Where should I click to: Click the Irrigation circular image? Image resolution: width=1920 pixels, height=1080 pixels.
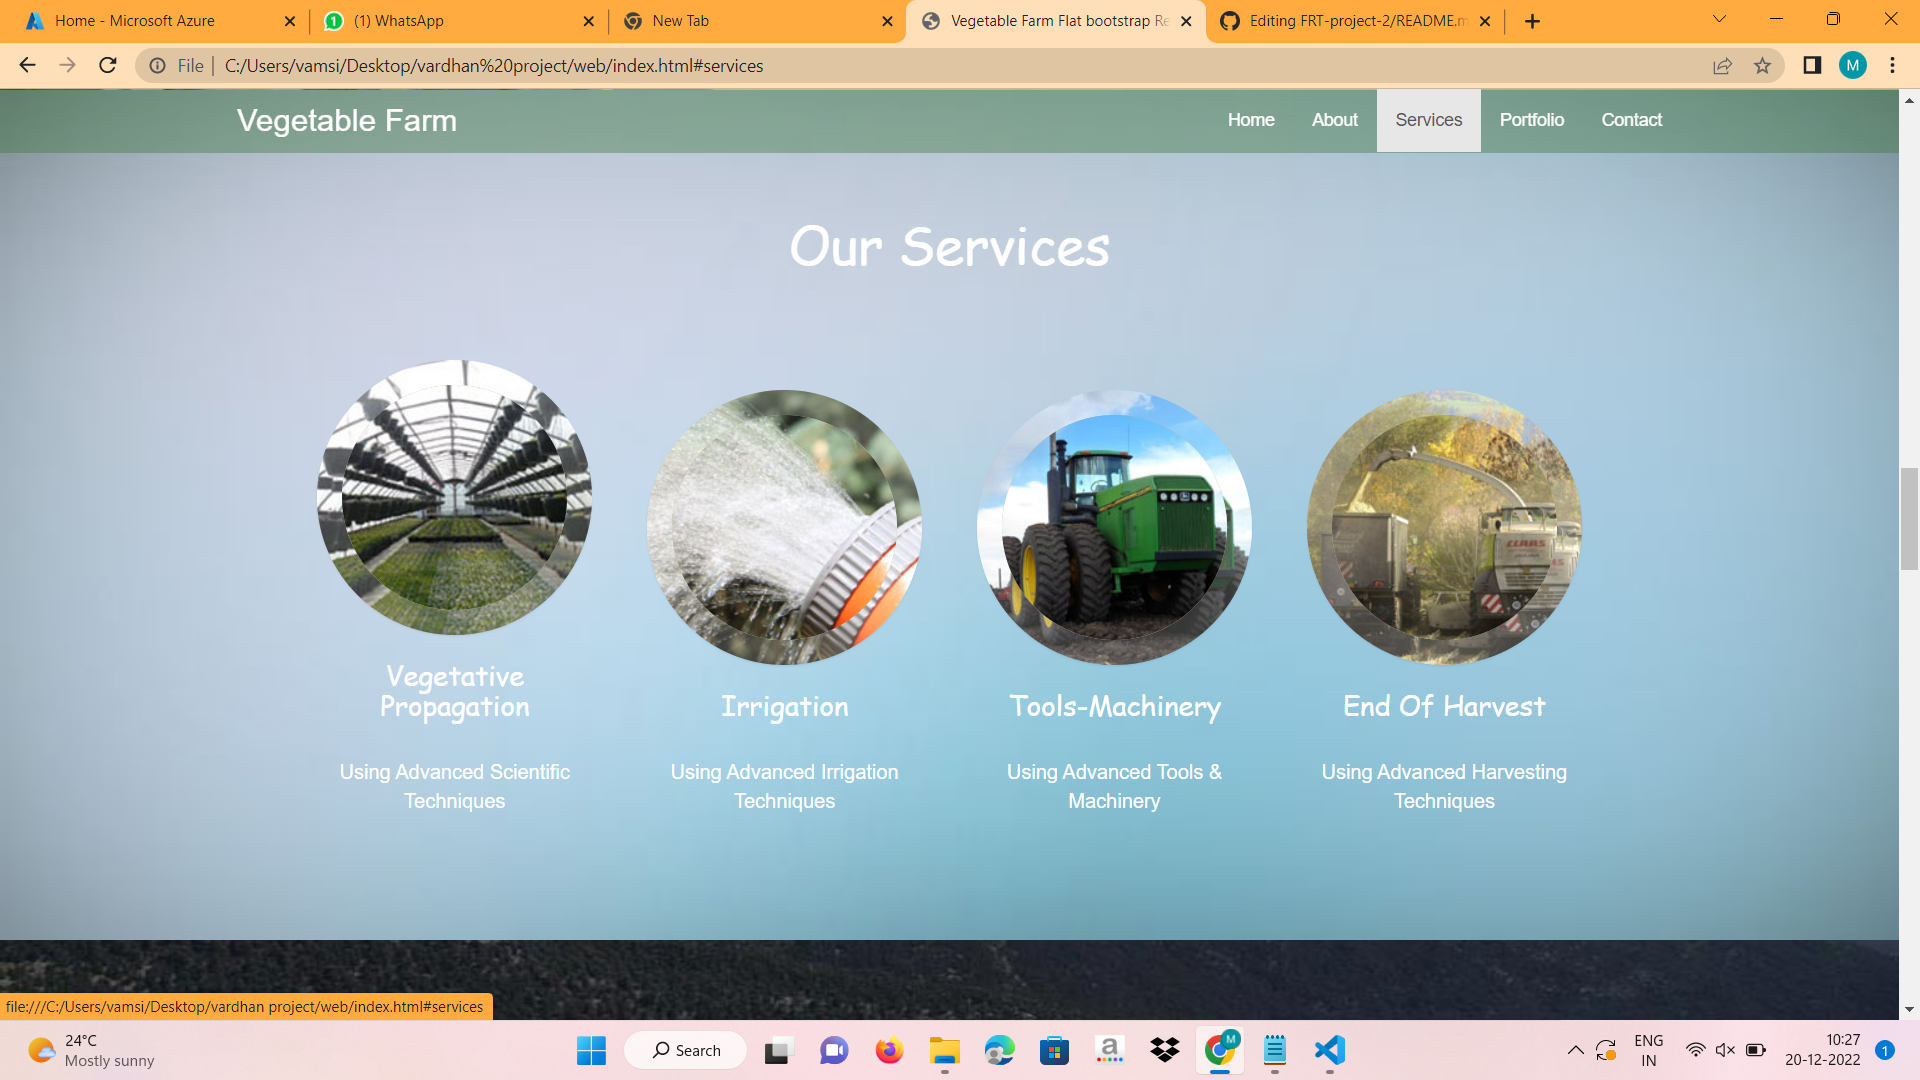[x=784, y=527]
